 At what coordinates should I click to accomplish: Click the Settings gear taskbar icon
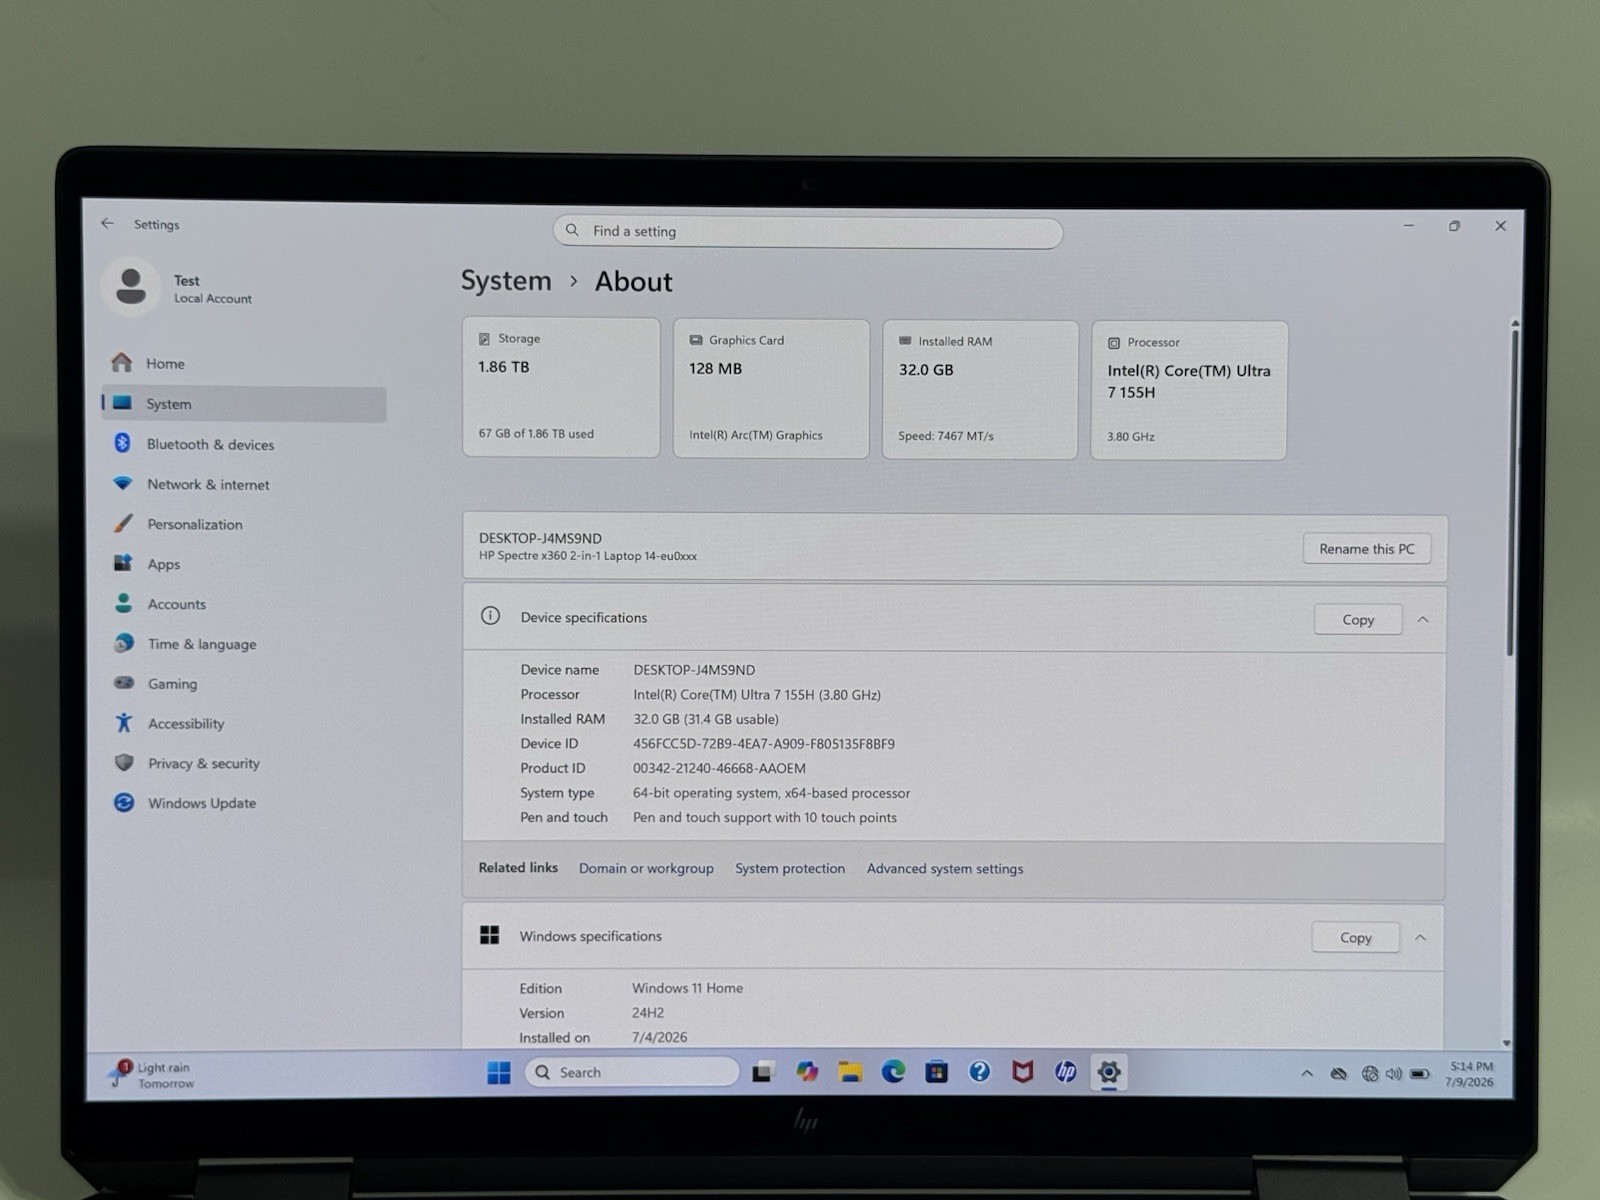click(x=1108, y=1072)
